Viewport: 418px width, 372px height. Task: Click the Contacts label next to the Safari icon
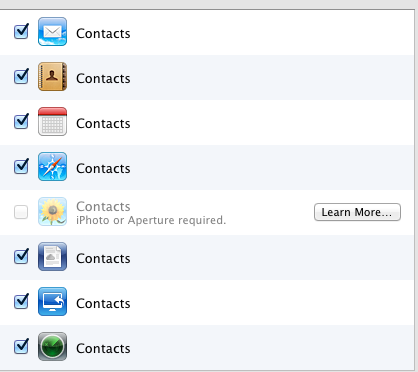(x=103, y=168)
